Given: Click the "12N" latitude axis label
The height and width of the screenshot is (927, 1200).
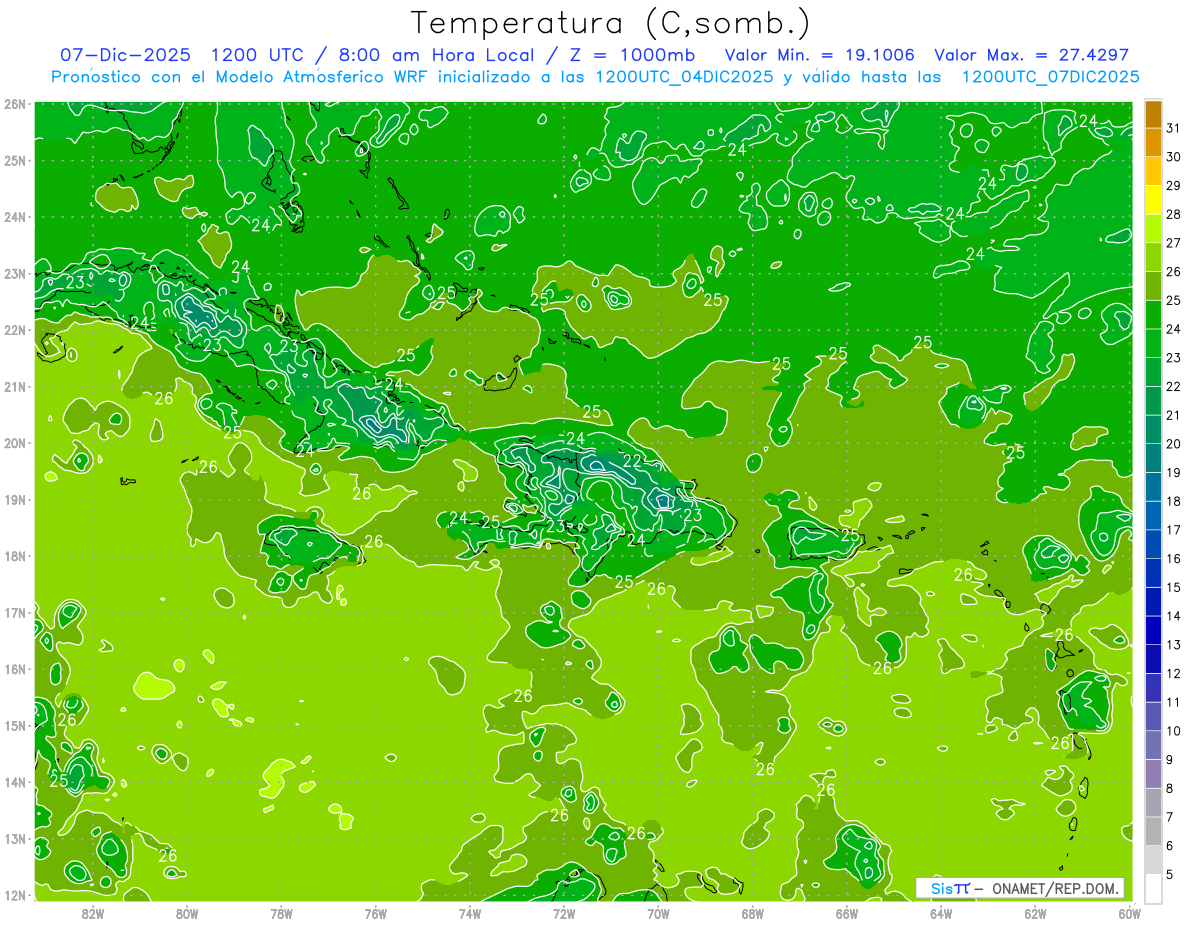Looking at the screenshot, I should pyautogui.click(x=15, y=895).
